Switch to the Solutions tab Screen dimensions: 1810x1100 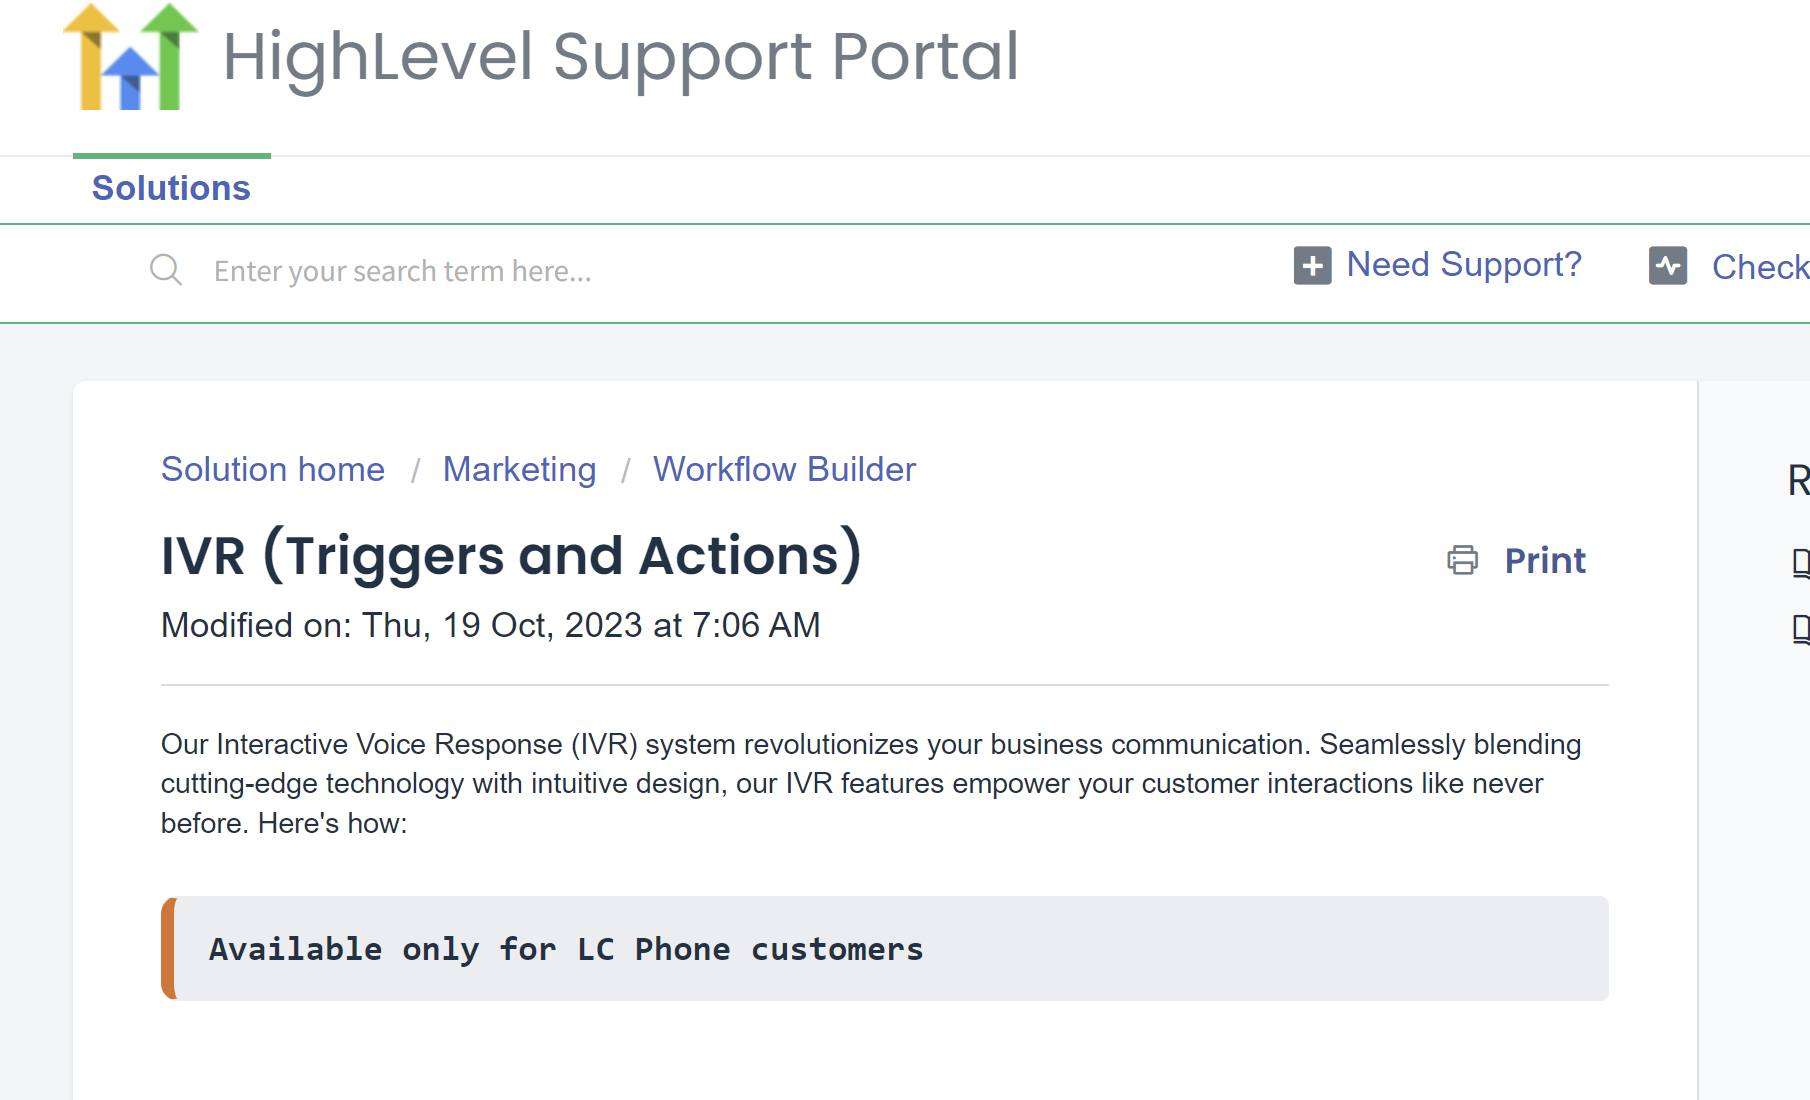click(x=171, y=188)
